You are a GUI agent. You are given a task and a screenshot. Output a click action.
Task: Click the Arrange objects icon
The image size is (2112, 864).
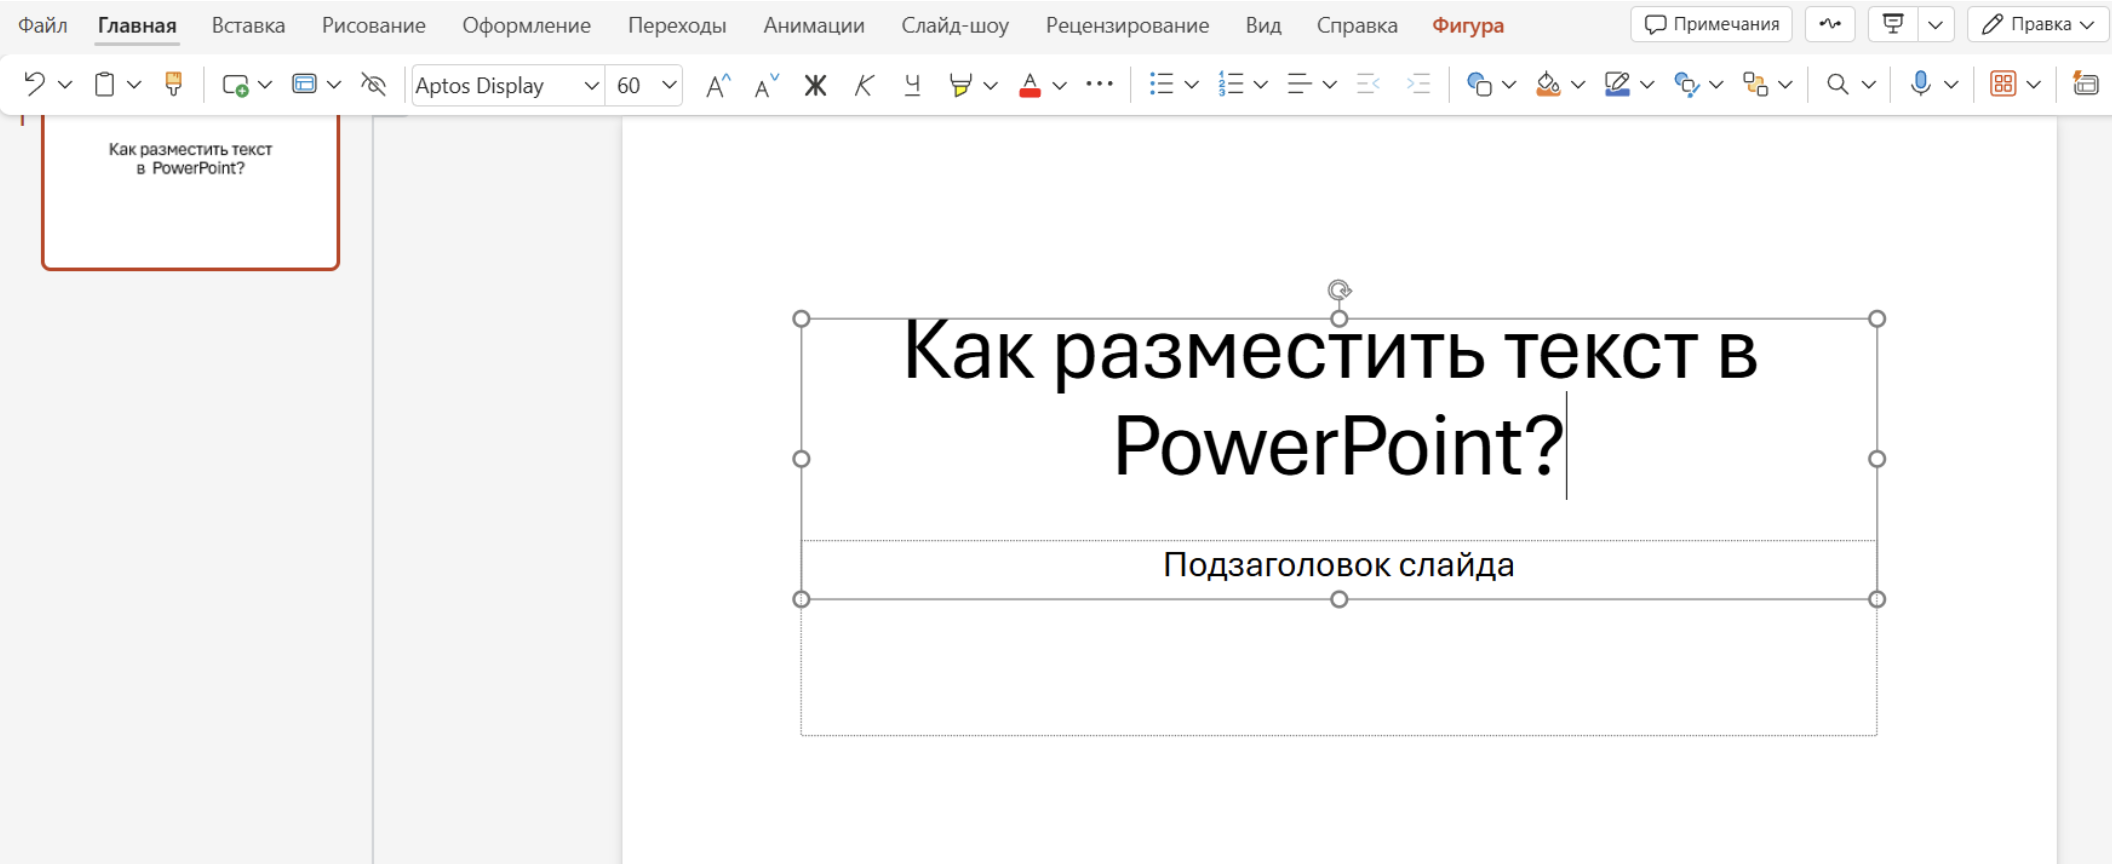[1756, 85]
